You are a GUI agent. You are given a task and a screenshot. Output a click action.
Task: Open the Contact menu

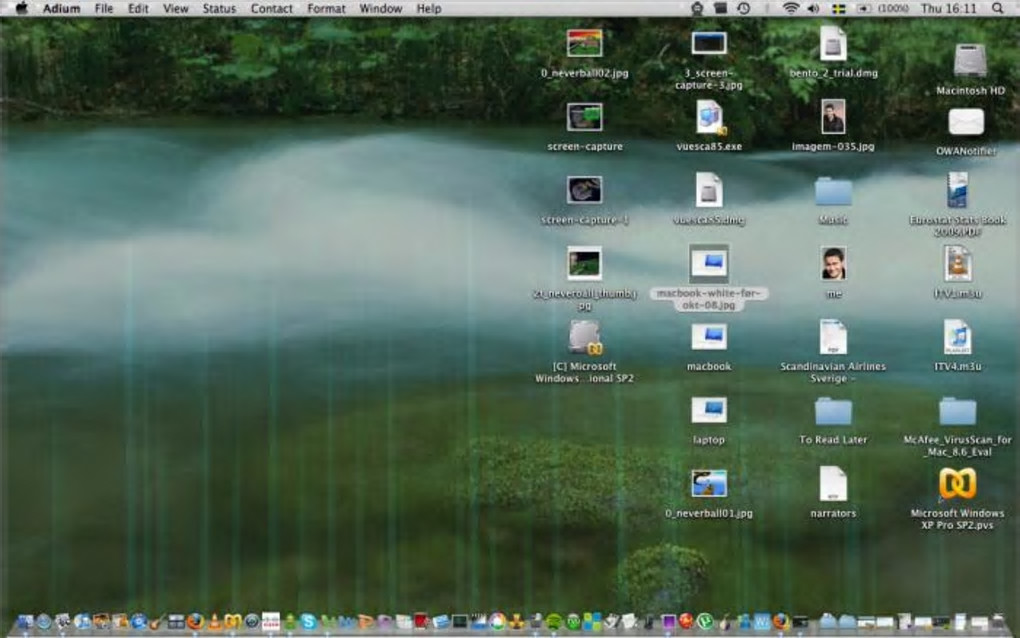[x=271, y=8]
